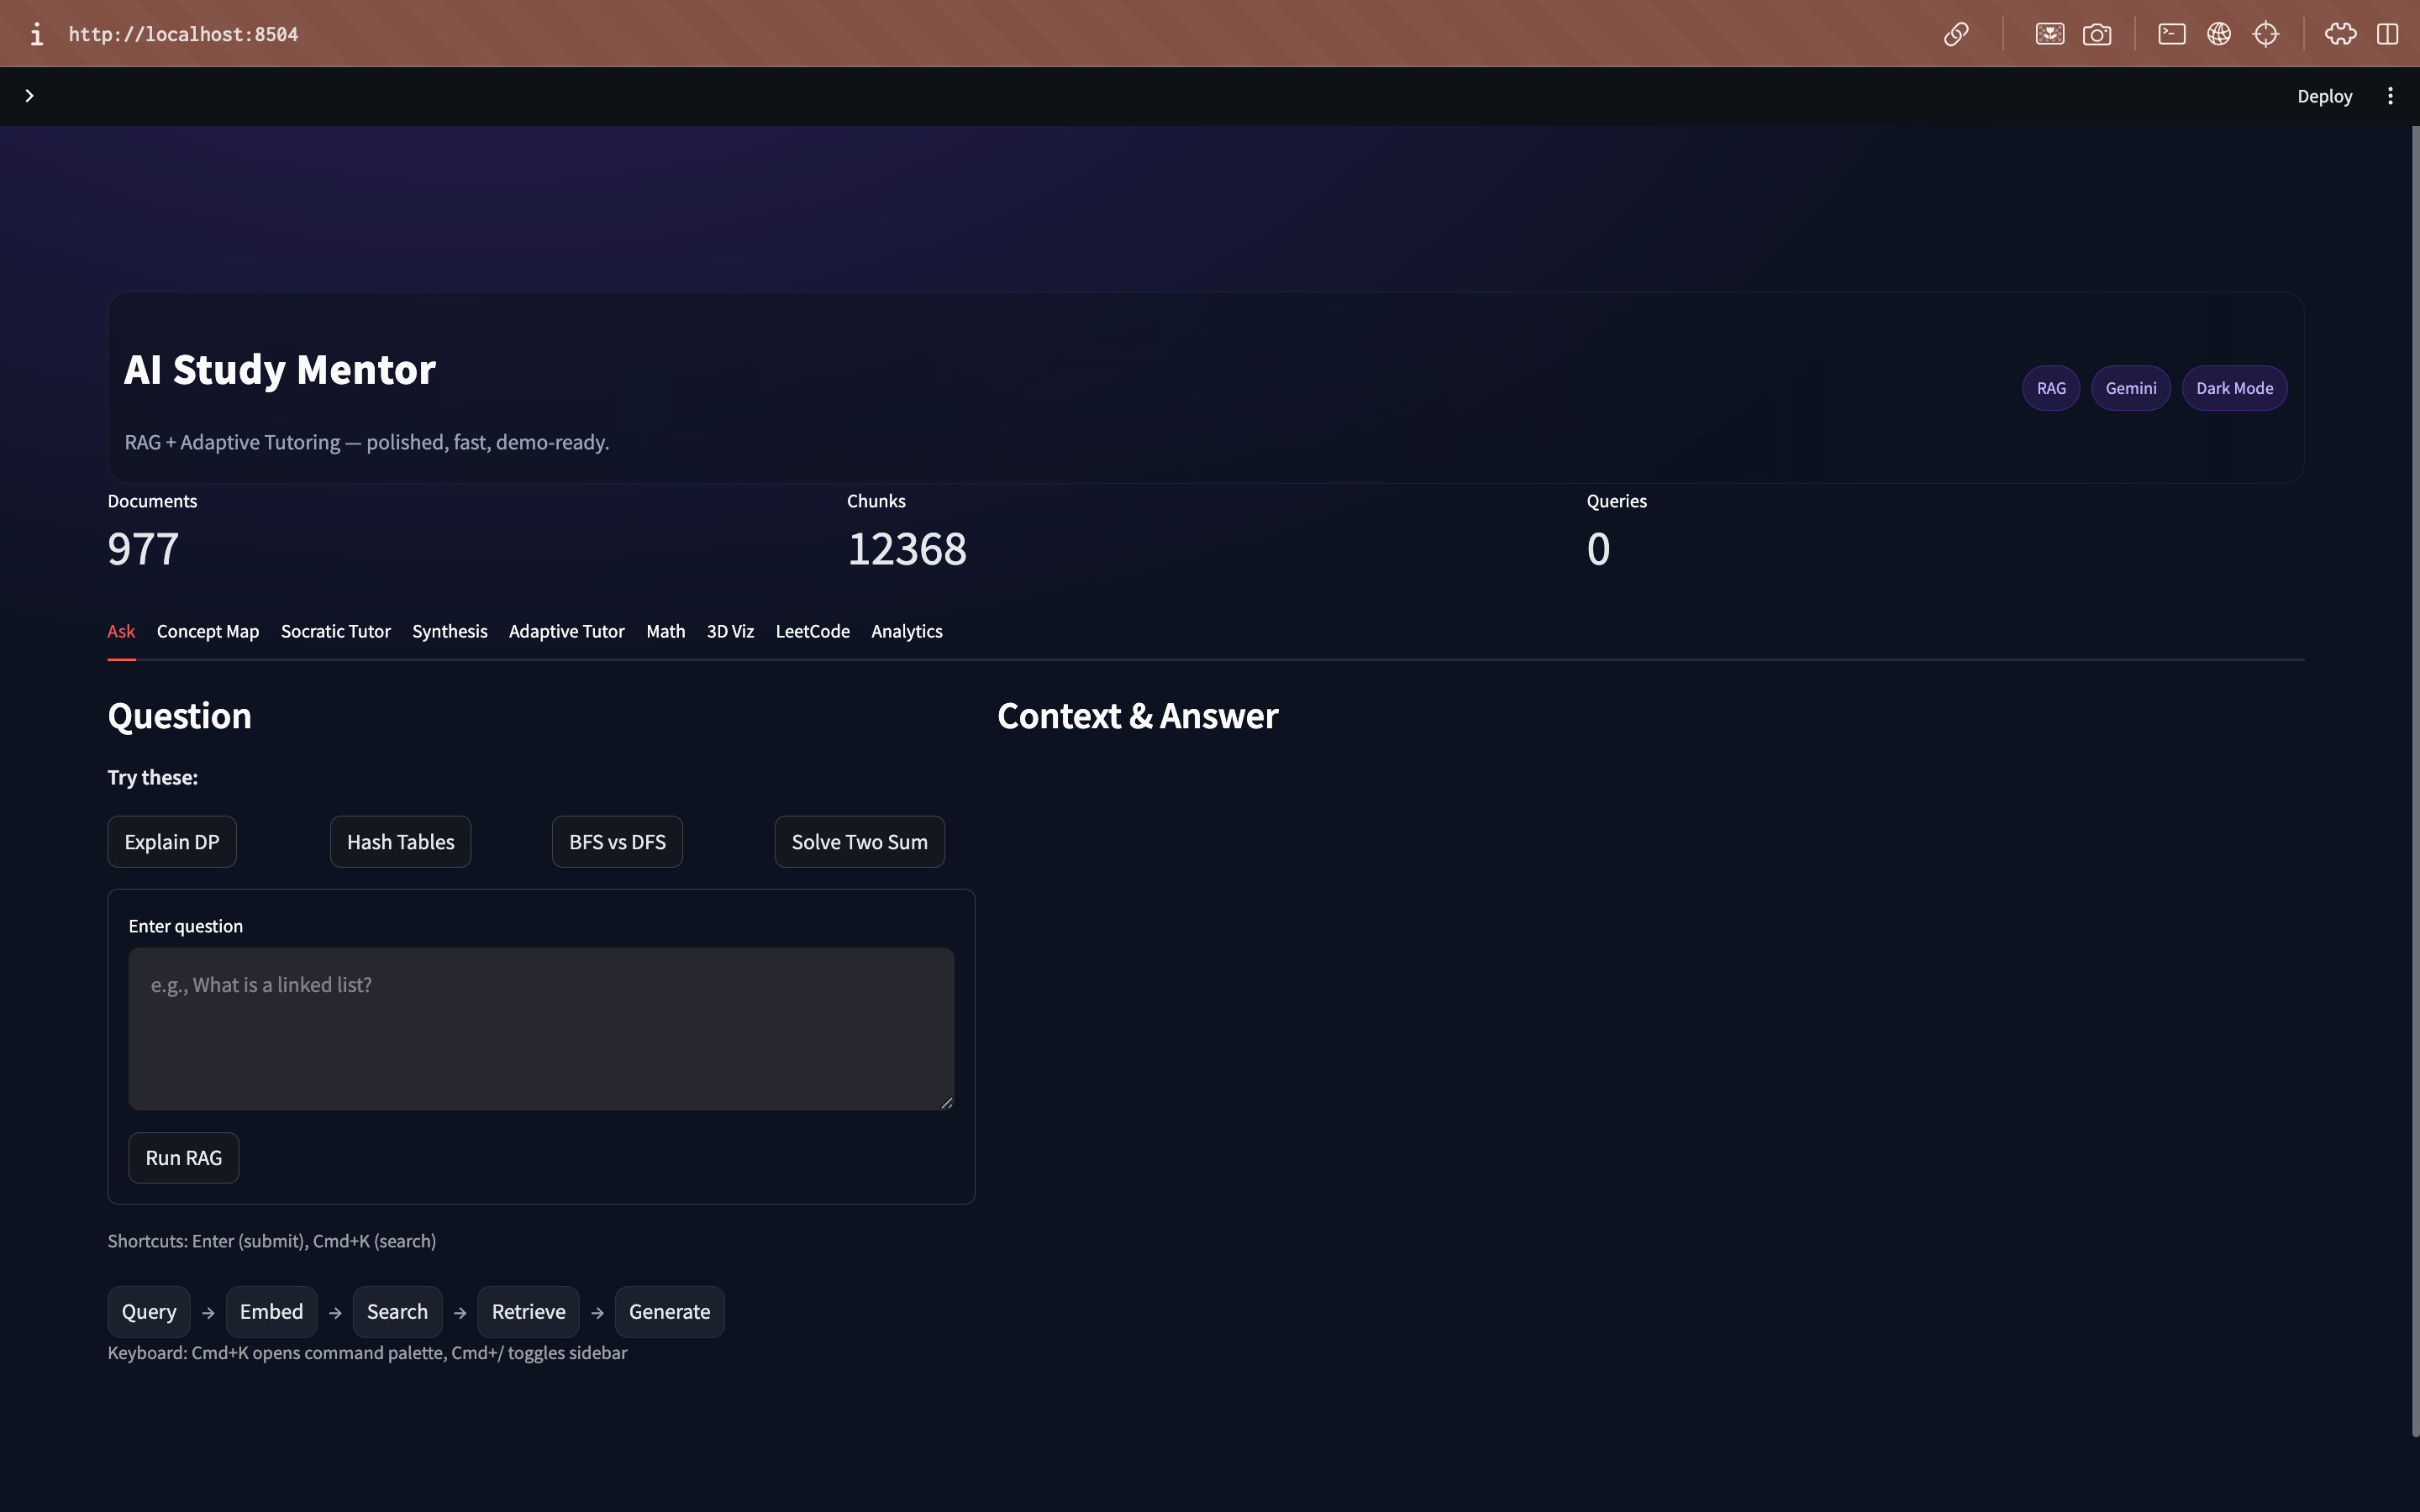
Task: Open the LeetCode tab
Action: pyautogui.click(x=812, y=631)
